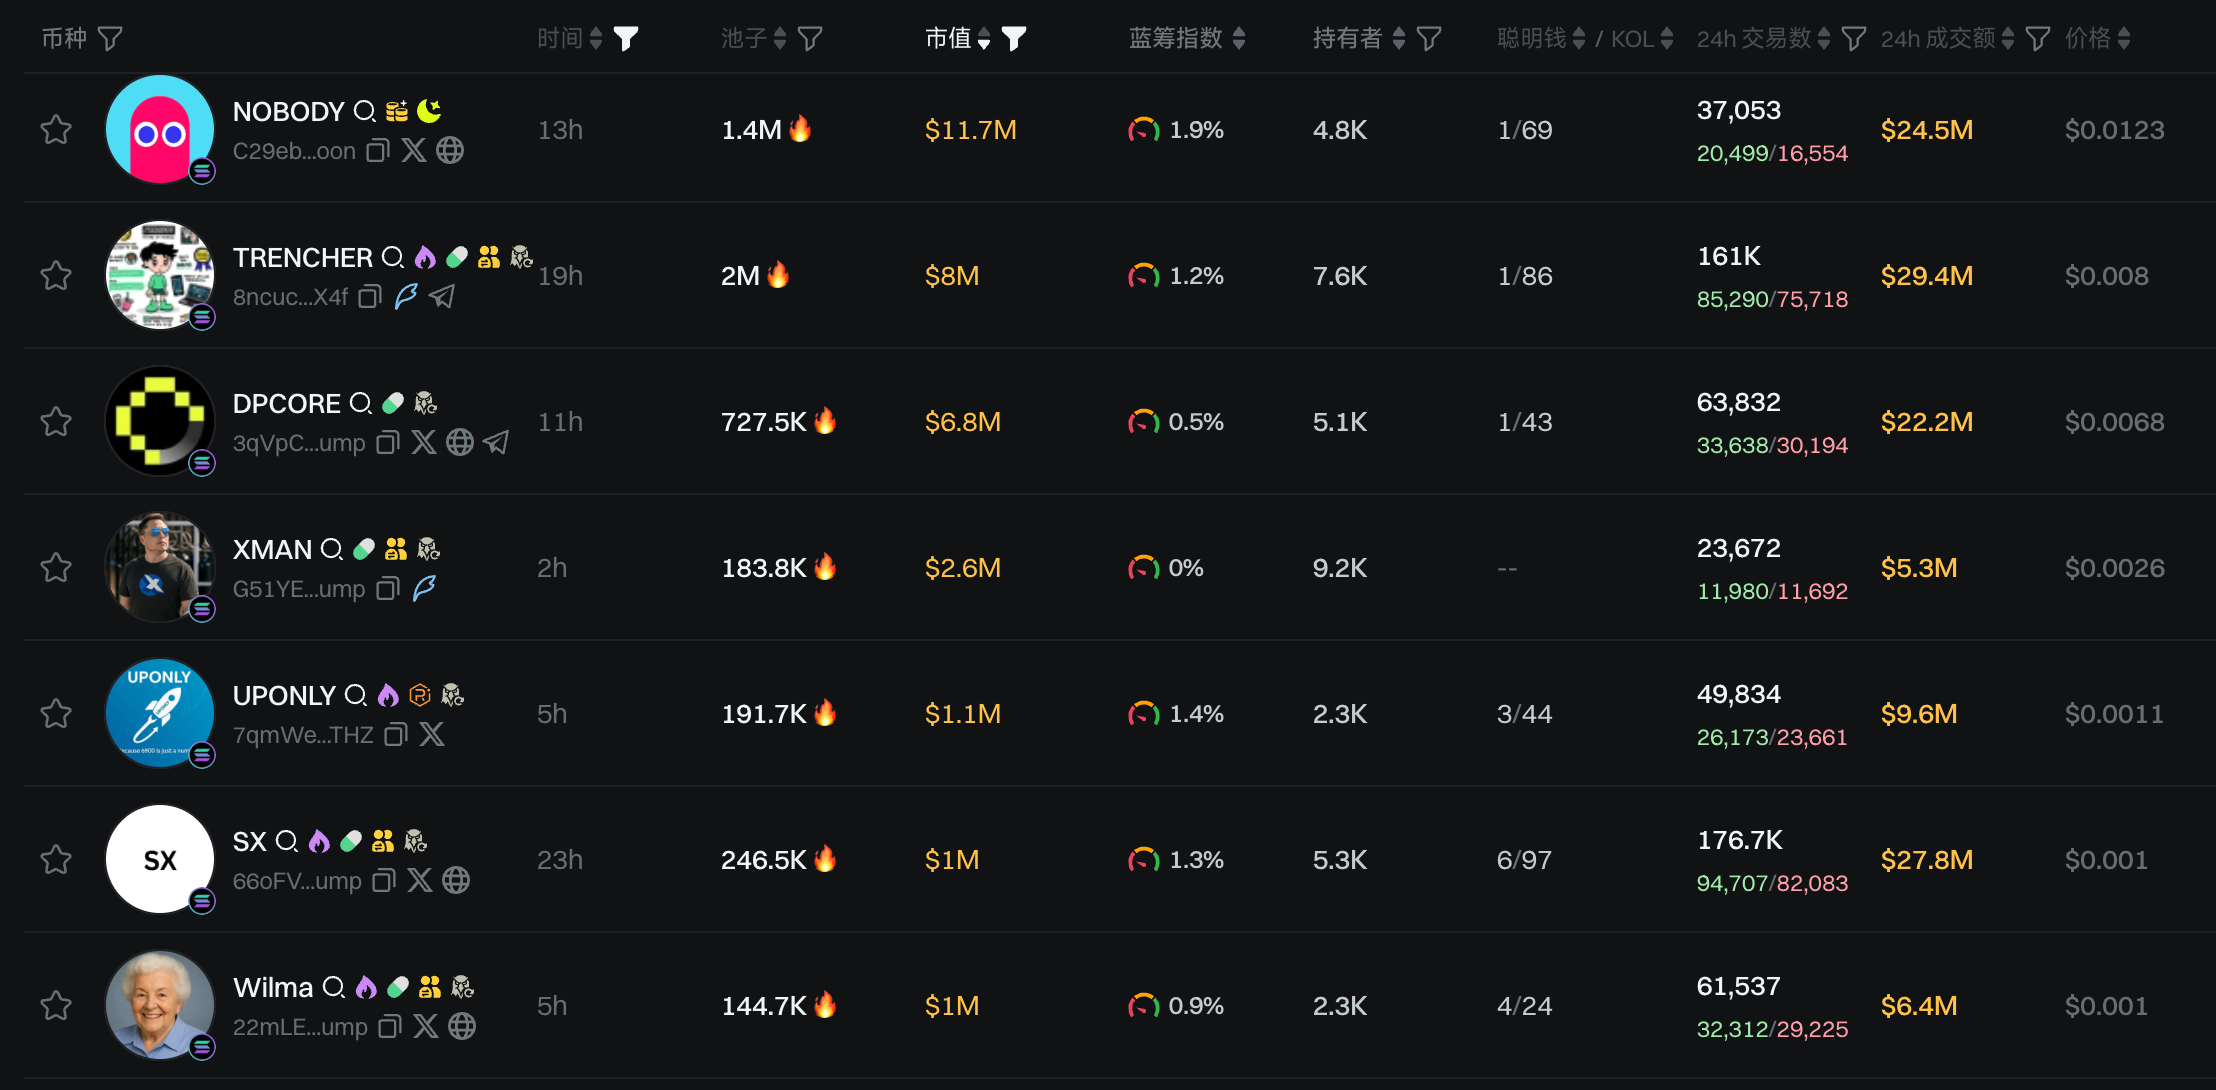This screenshot has width=2216, height=1090.
Task: Open the TRENCHER token name link
Action: pyautogui.click(x=302, y=258)
